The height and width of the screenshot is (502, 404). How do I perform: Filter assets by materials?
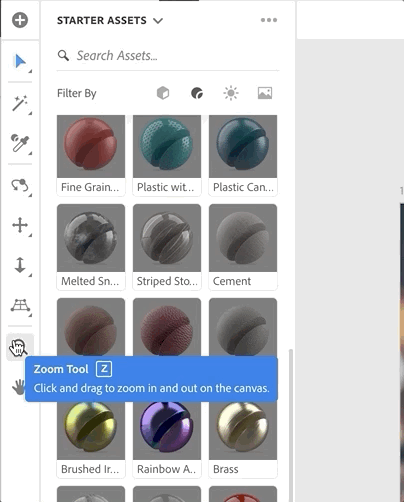tap(197, 93)
